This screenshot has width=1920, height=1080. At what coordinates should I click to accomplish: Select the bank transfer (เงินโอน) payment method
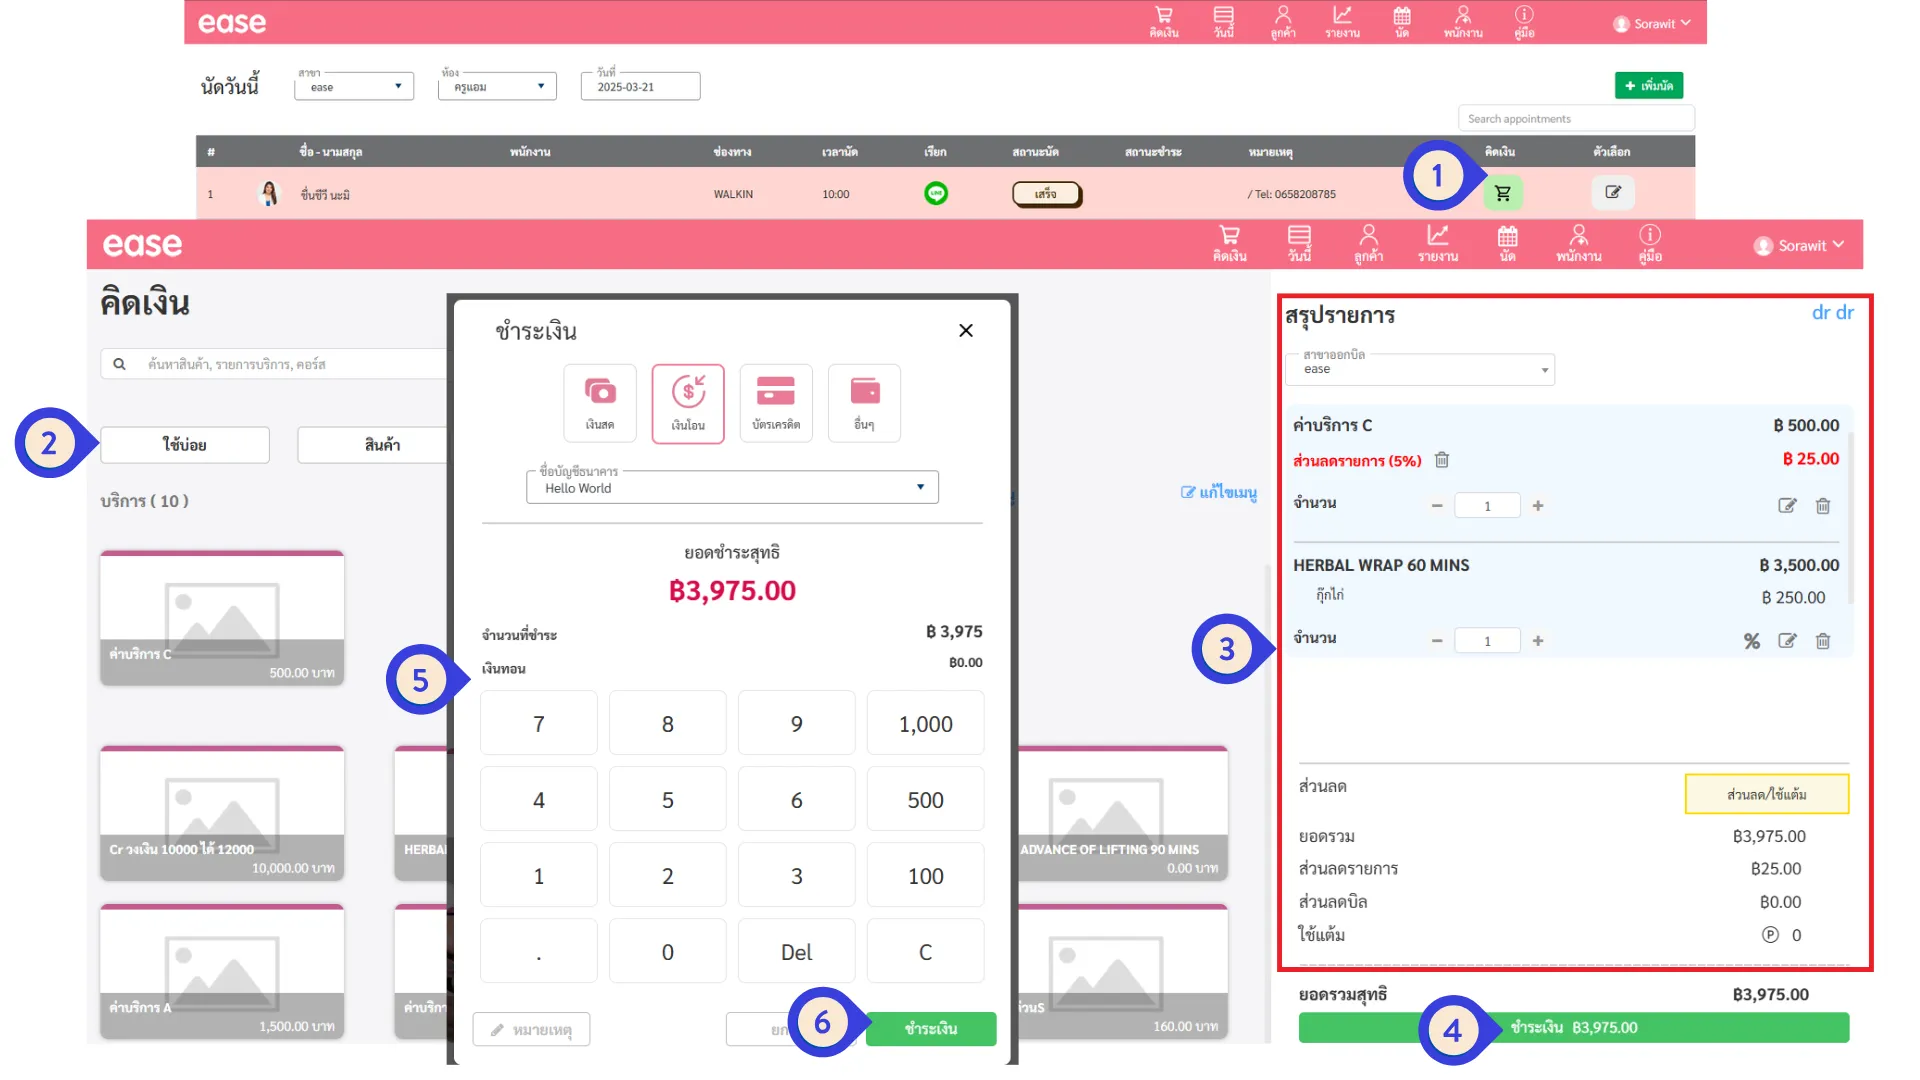click(688, 403)
